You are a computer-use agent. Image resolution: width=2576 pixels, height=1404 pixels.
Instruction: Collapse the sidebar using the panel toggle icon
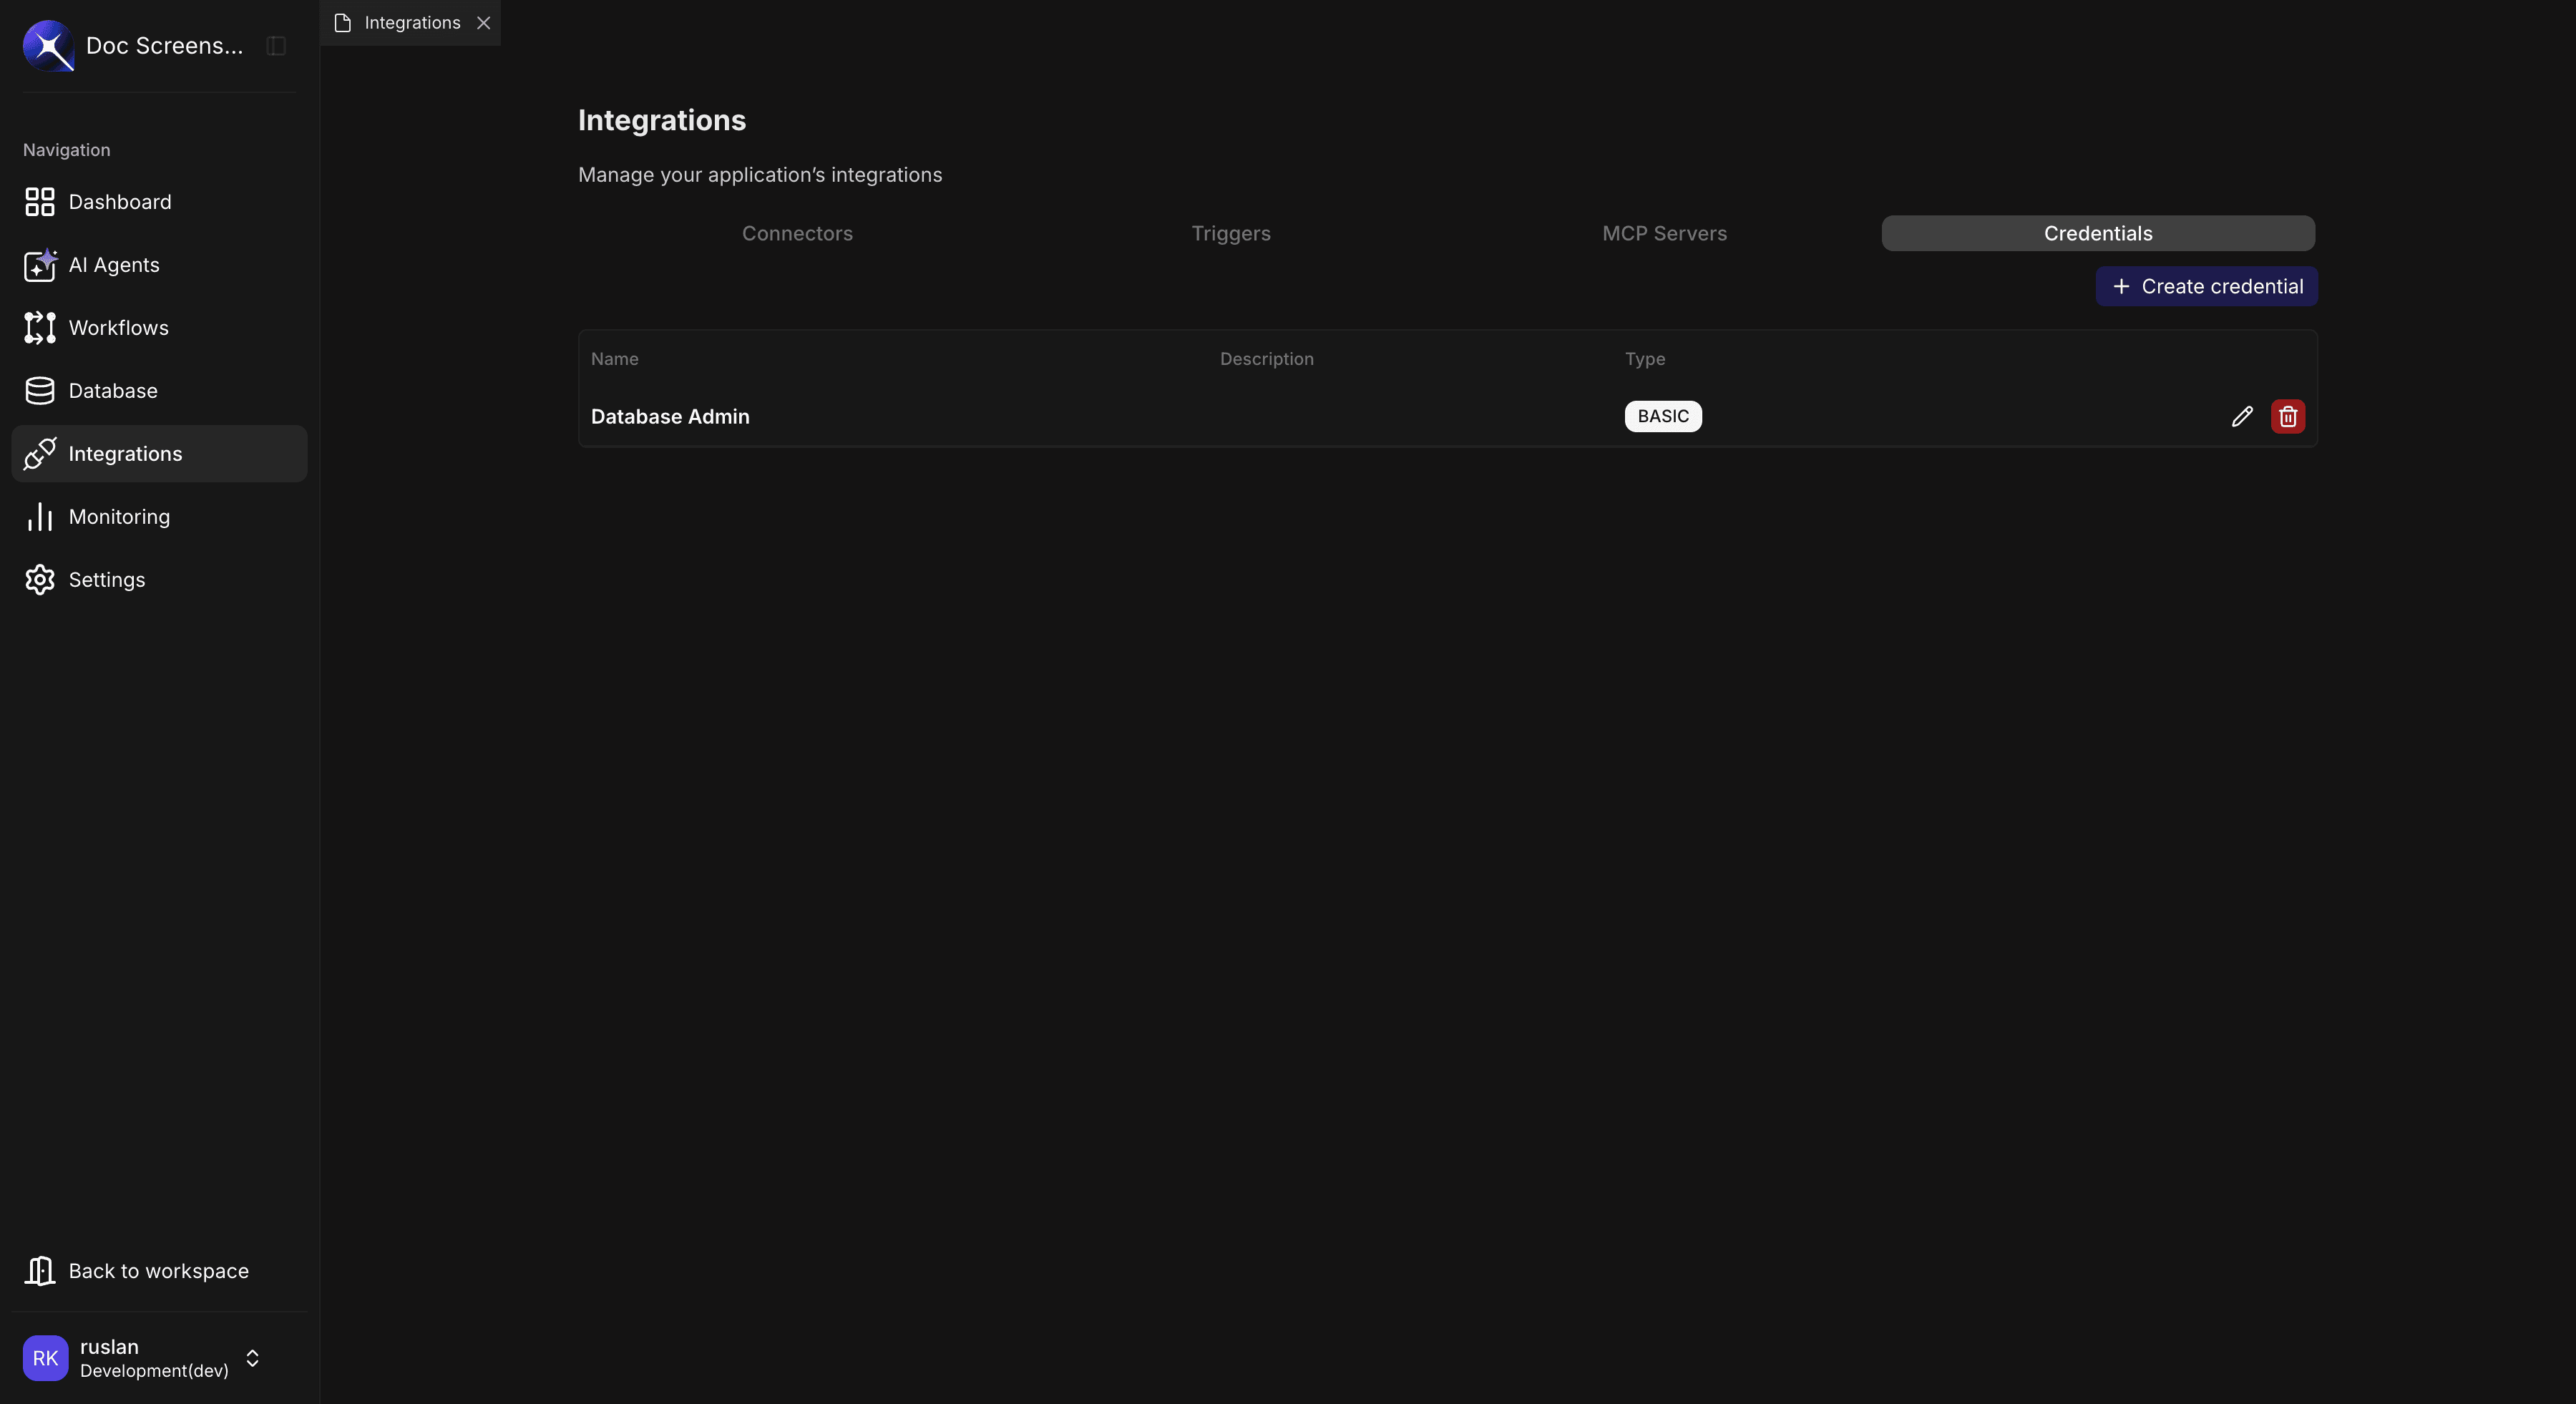click(276, 46)
